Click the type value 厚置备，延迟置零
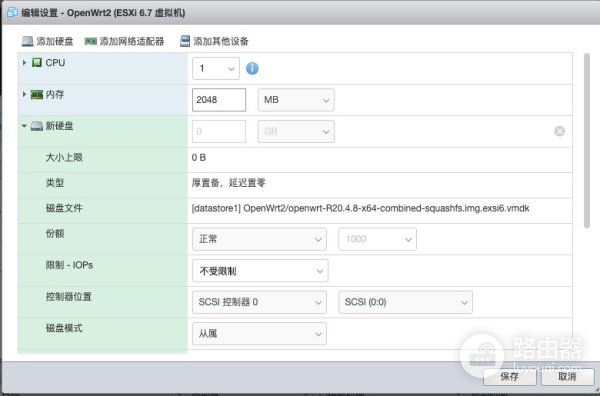600x396 pixels. pyautogui.click(x=228, y=183)
